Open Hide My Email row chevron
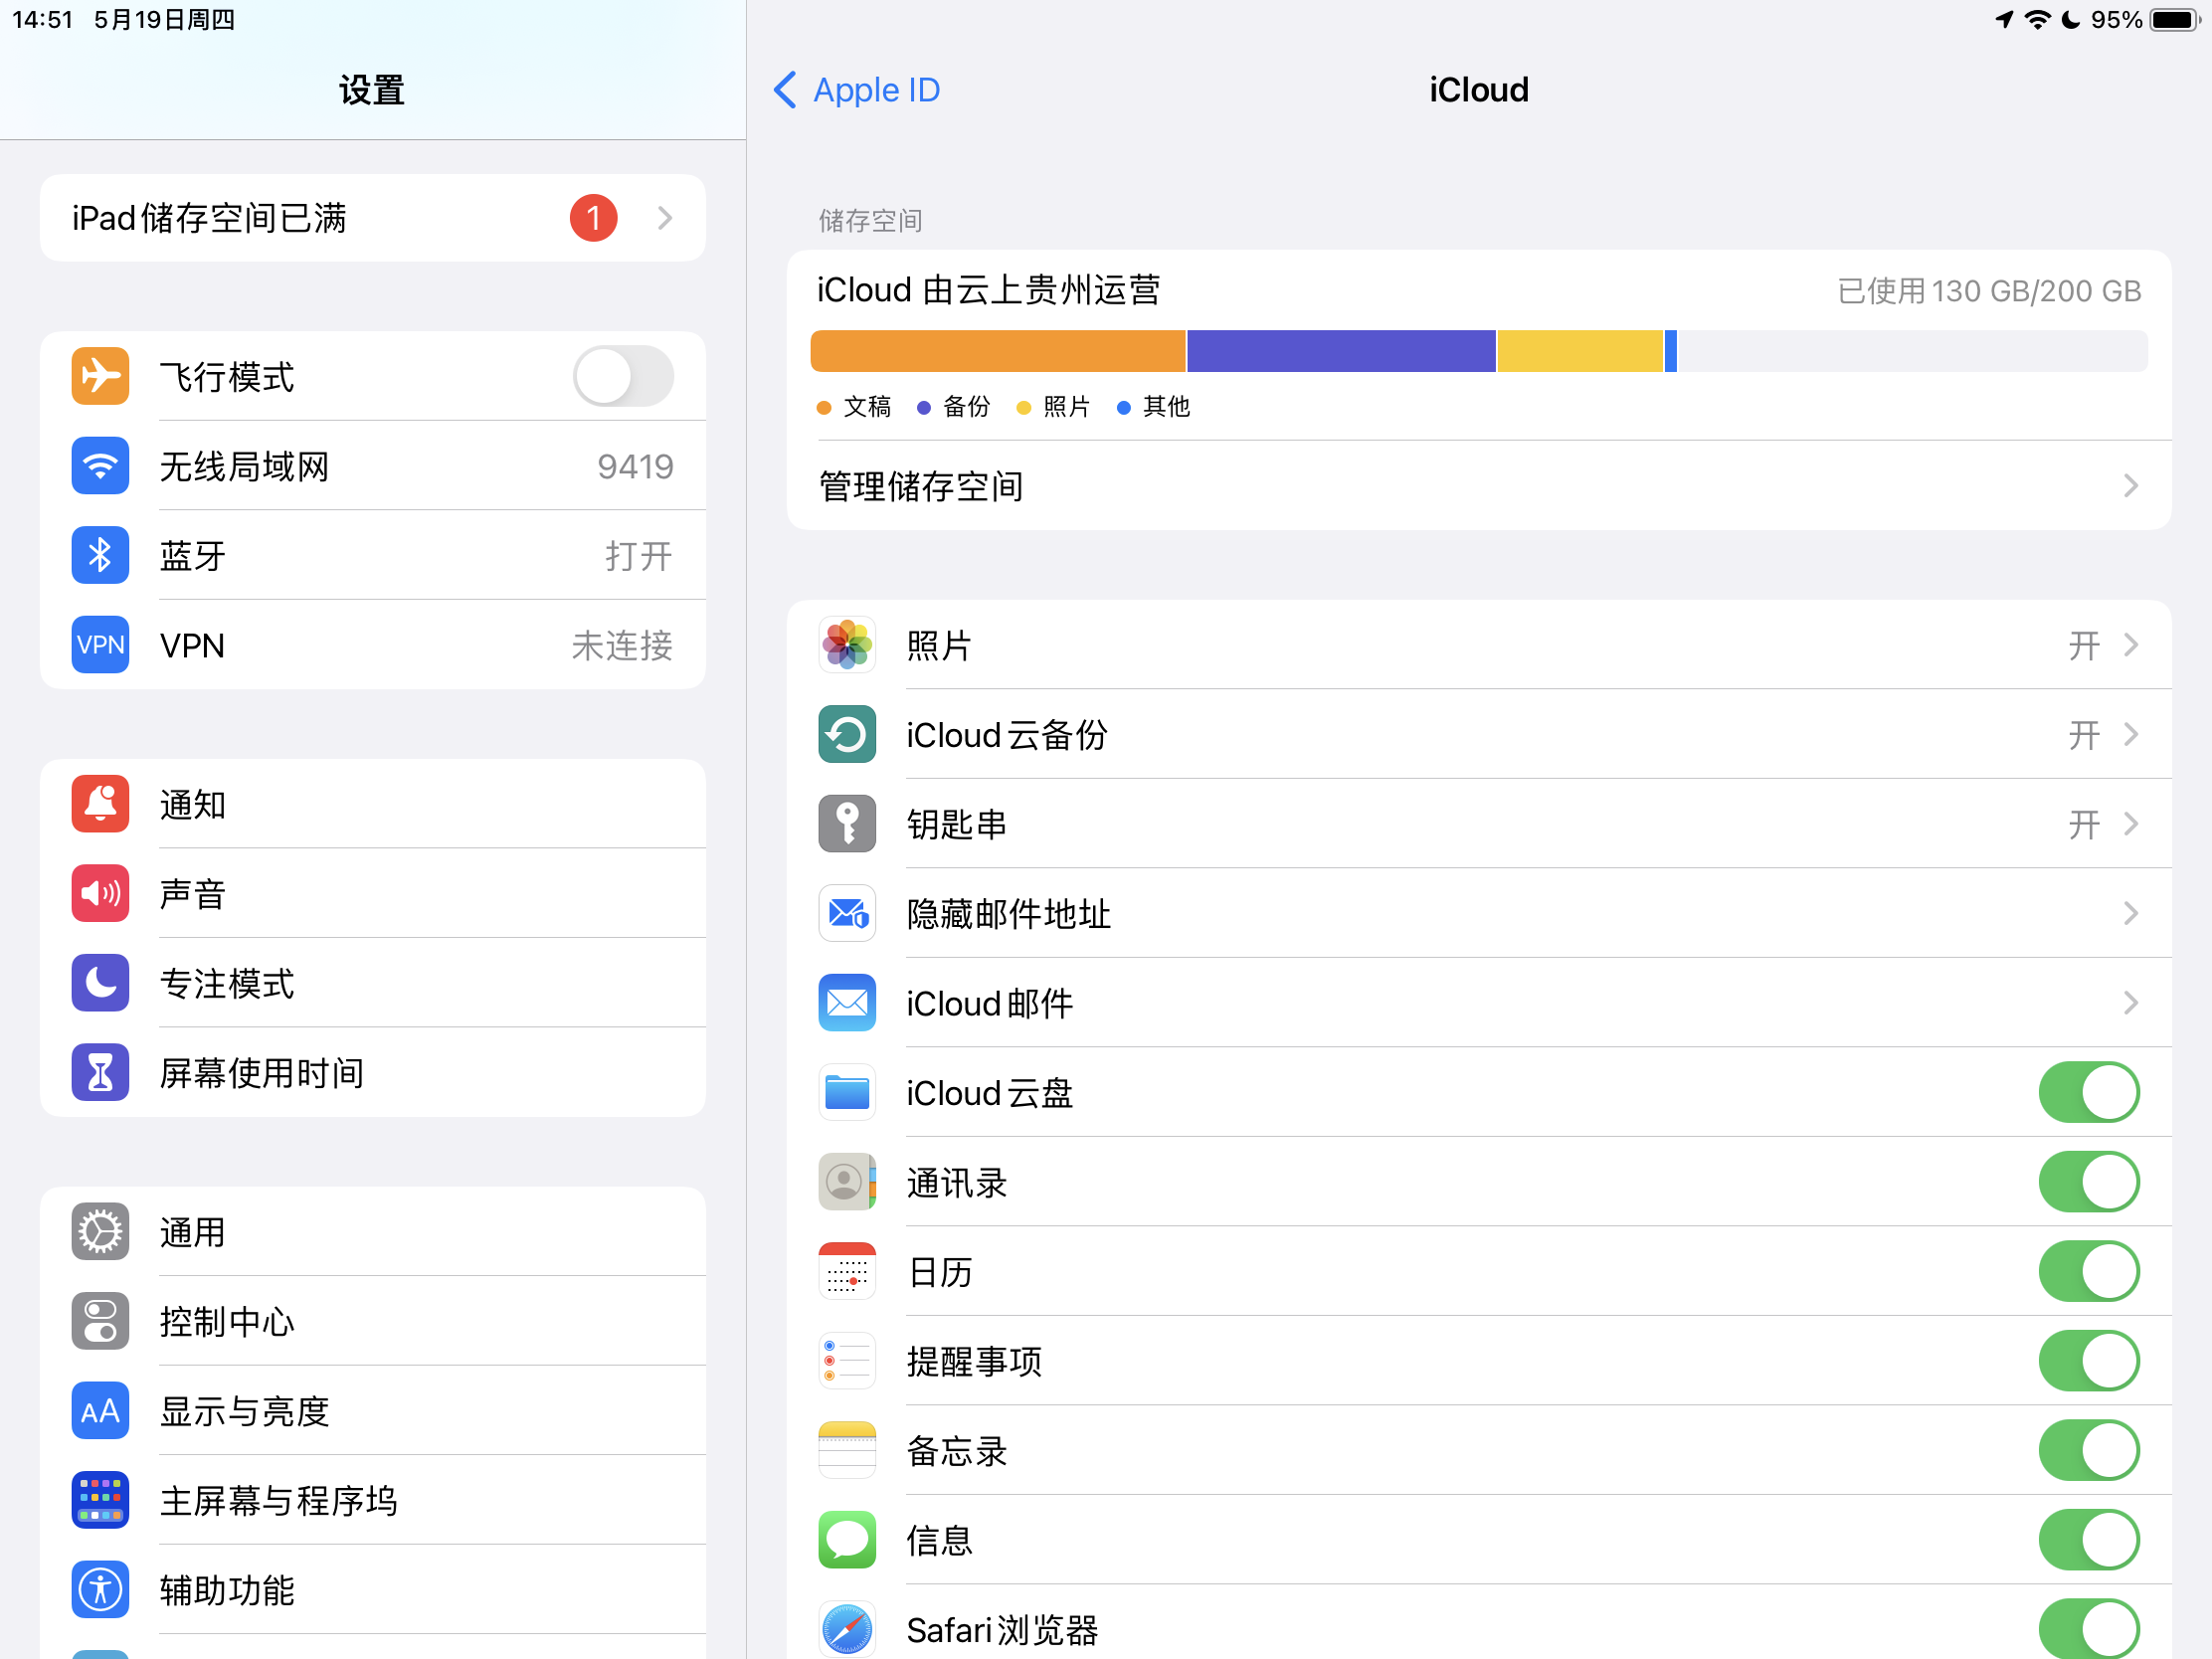The width and height of the screenshot is (2212, 1659). pos(2130,914)
